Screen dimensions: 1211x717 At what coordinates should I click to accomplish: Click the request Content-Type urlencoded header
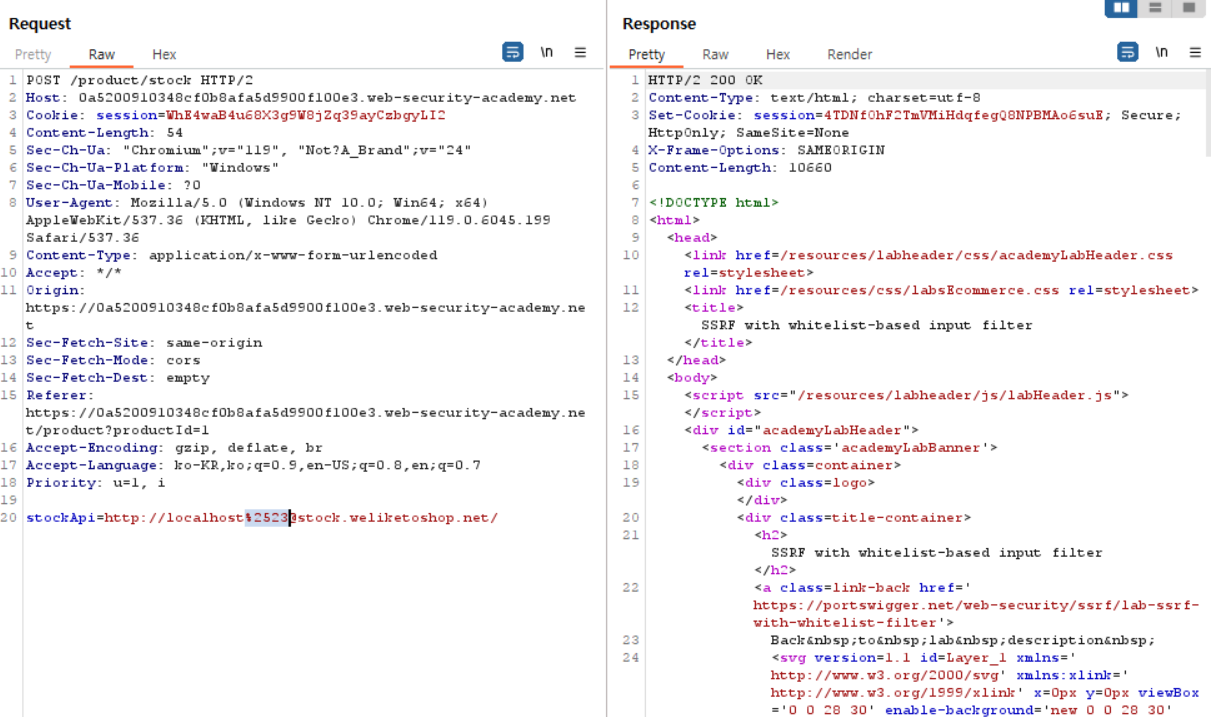pos(232,255)
